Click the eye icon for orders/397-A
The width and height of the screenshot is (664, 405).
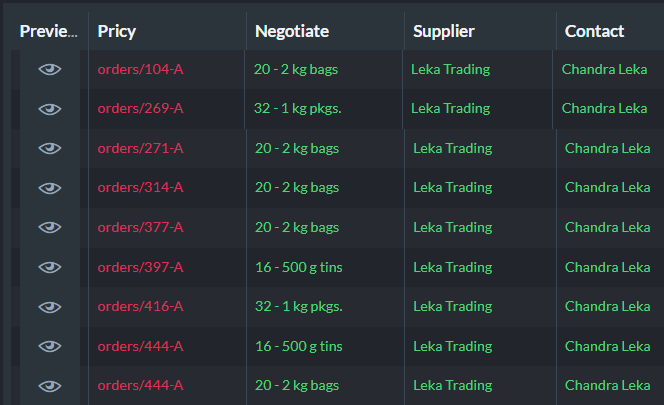click(50, 267)
